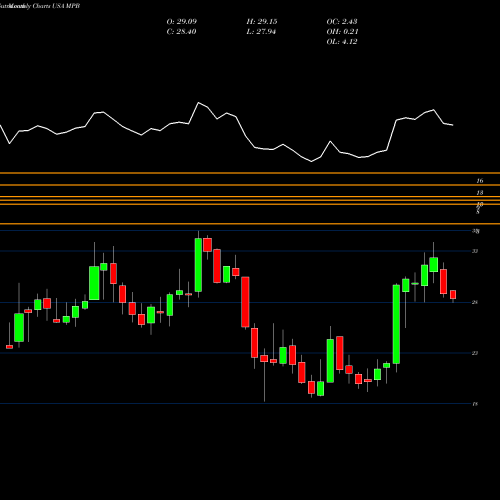The image size is (500, 500).
Task: Click the highest peak of the white indicator line
Action: point(199,103)
